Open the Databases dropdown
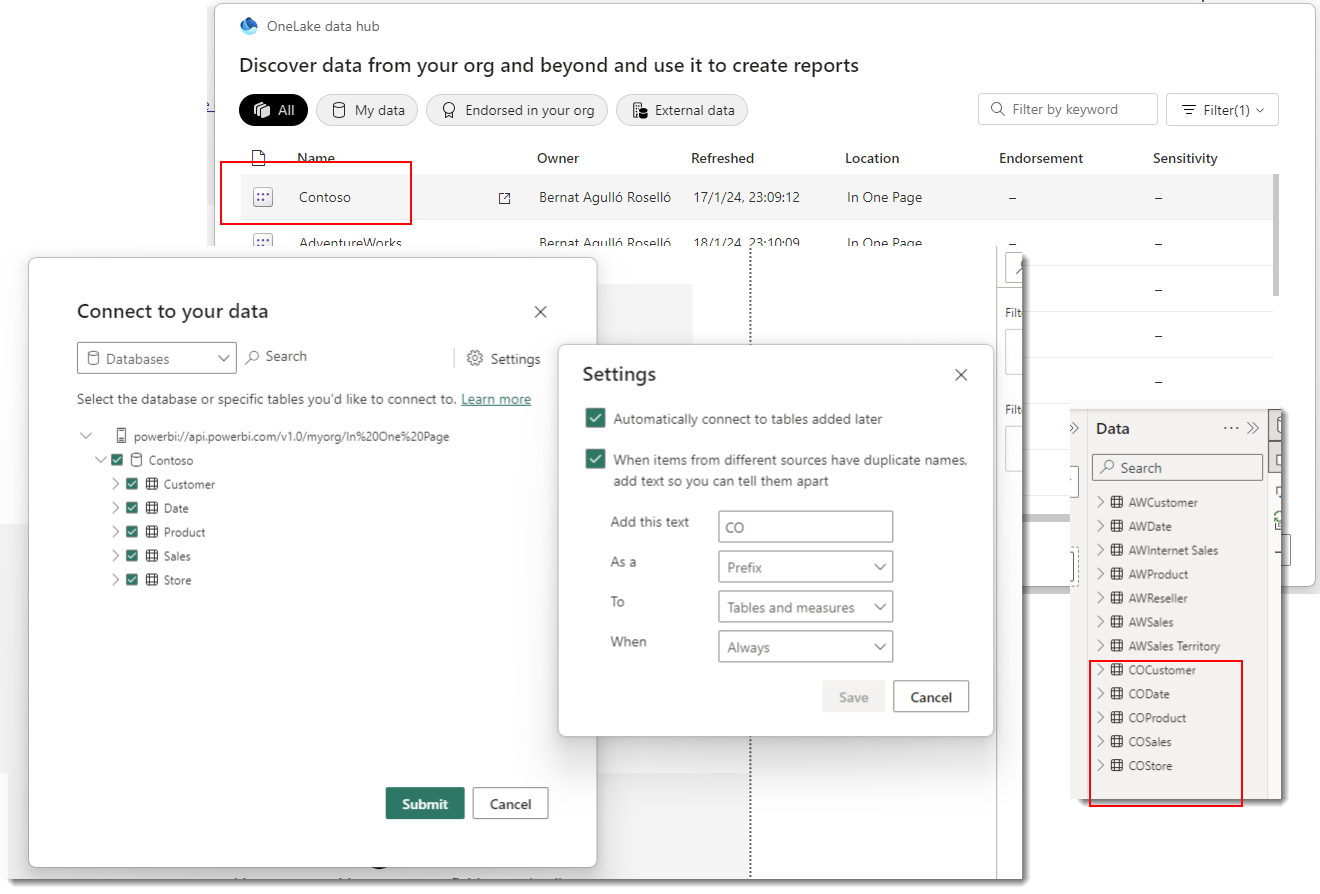The height and width of the screenshot is (894, 1320). 156,358
